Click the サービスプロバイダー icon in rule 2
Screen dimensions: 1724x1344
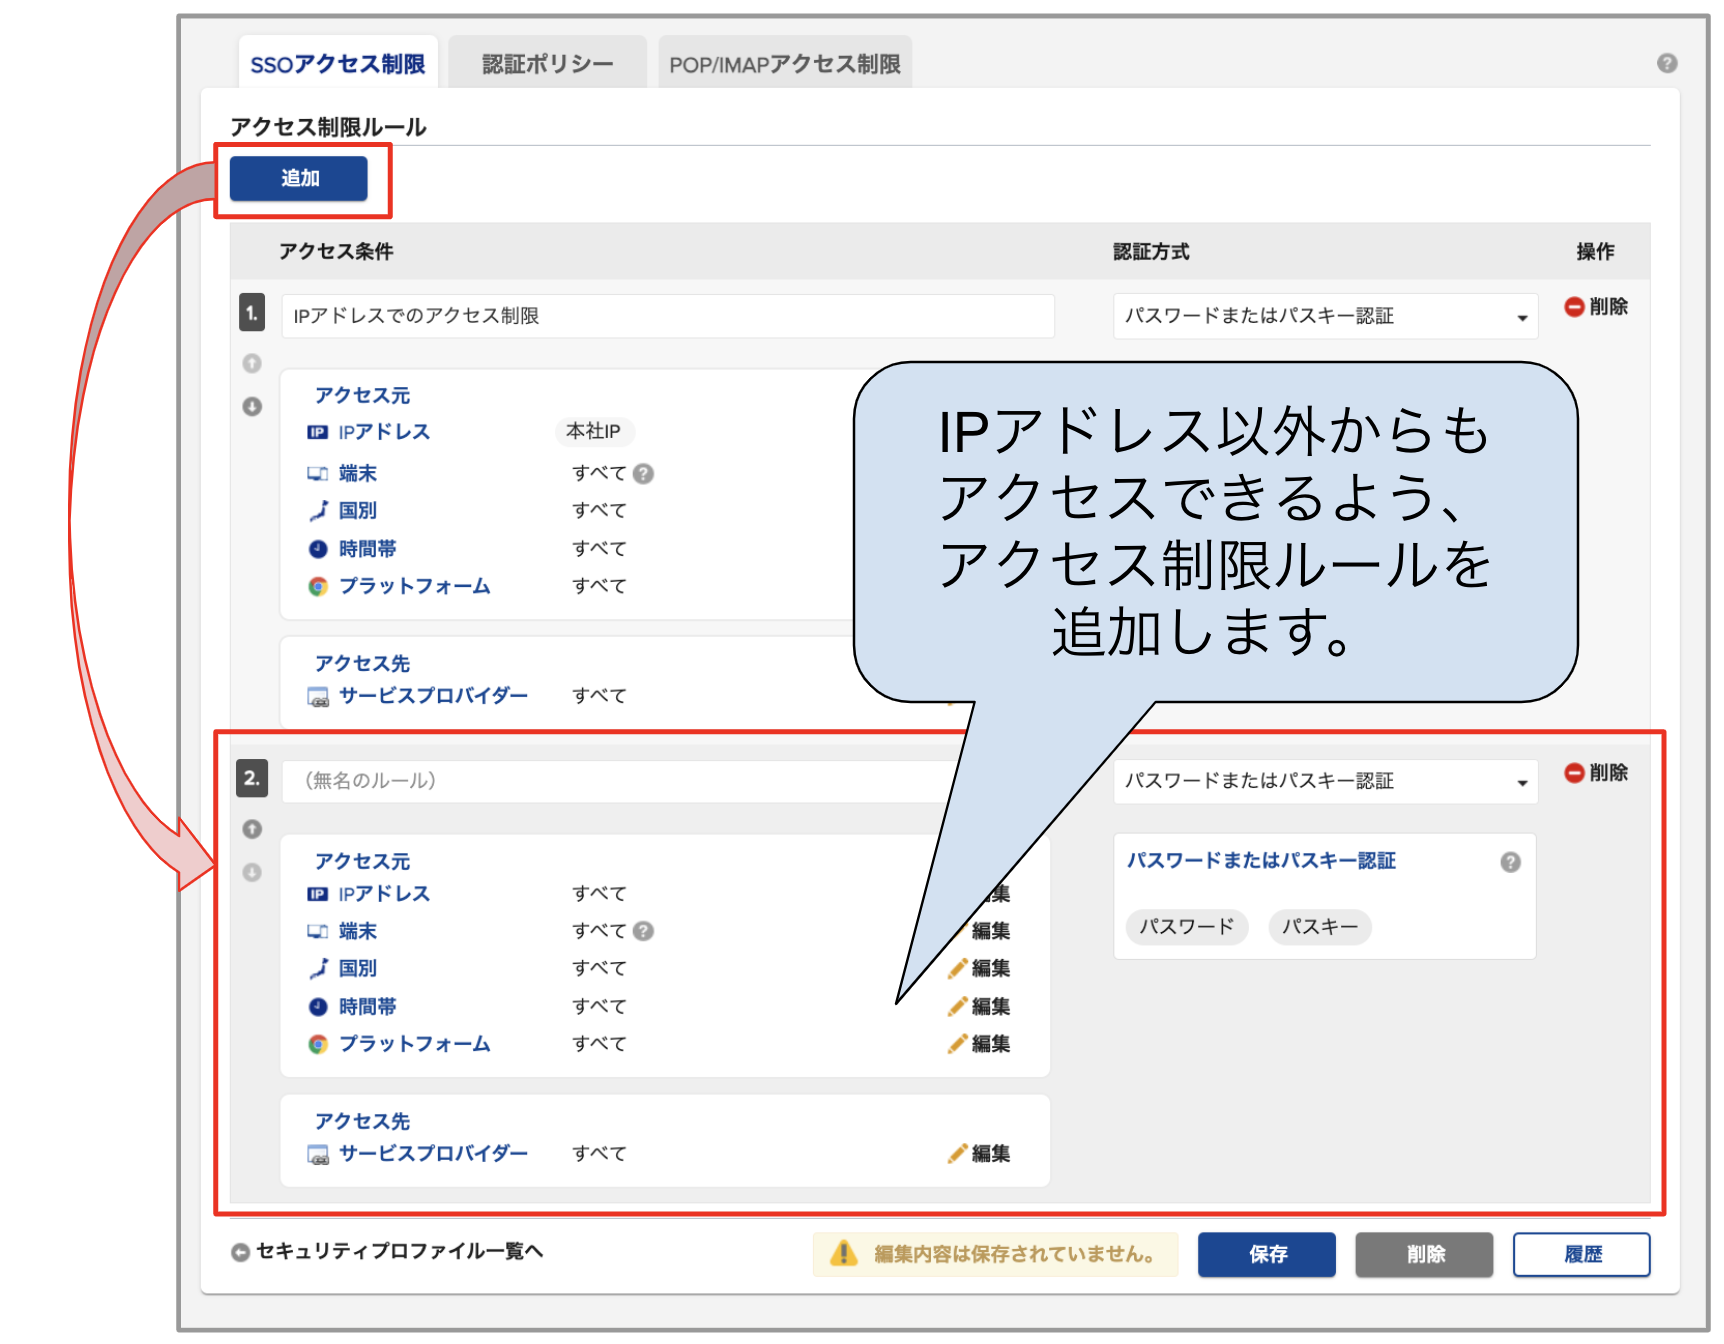[x=318, y=1155]
